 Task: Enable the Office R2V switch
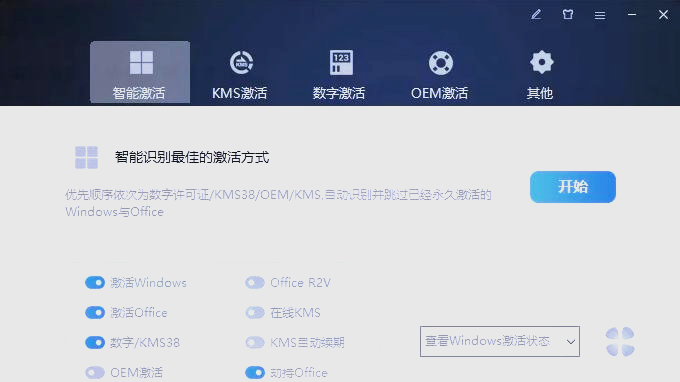click(255, 283)
